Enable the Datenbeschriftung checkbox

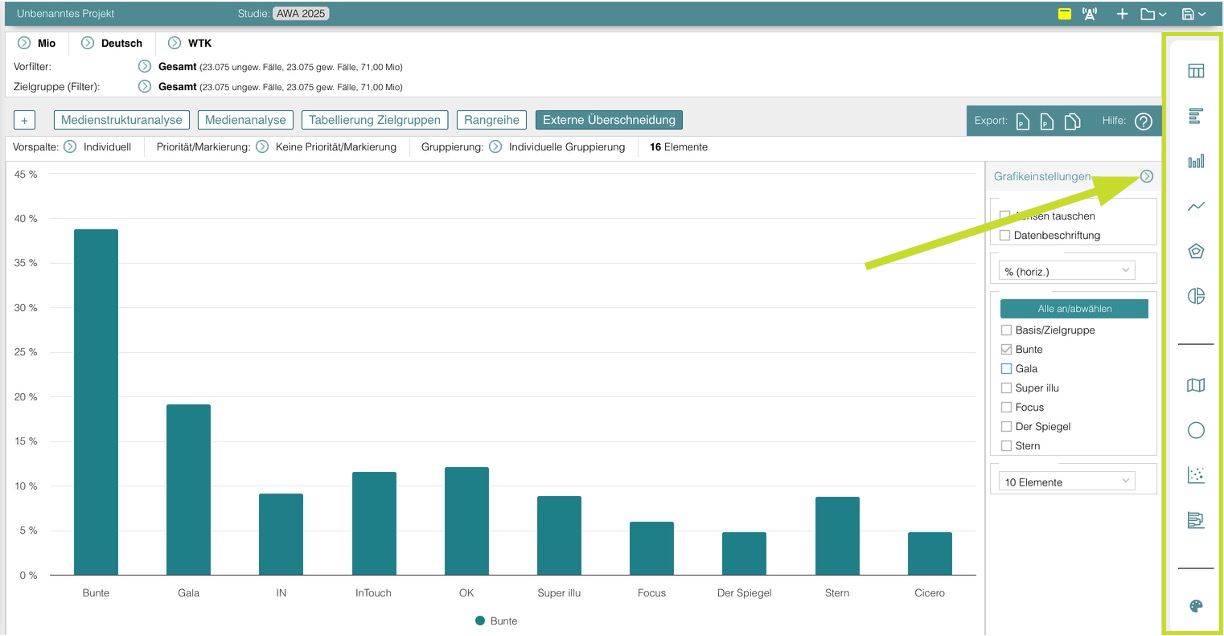tap(1005, 236)
